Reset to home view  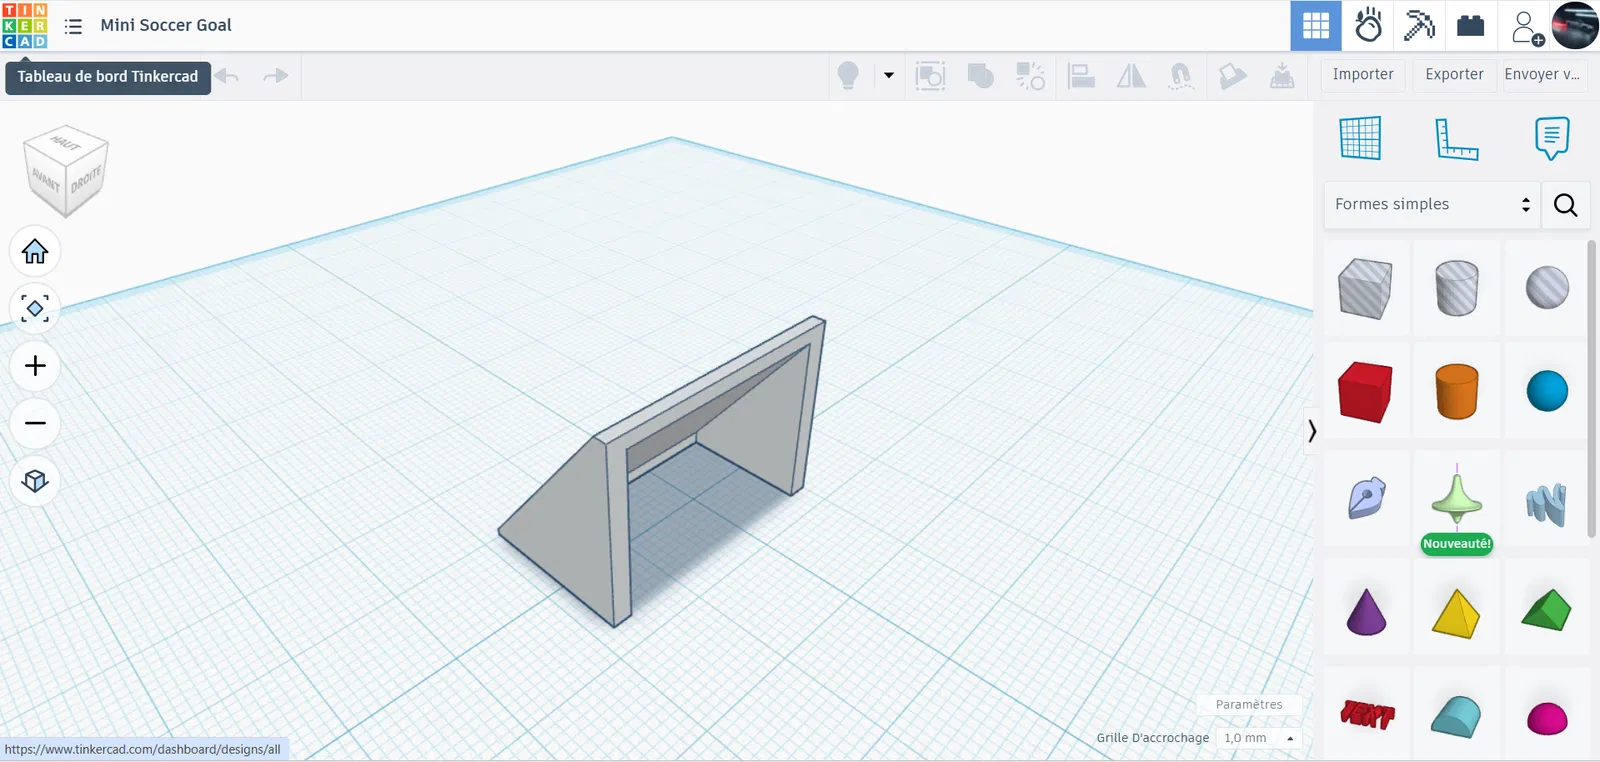[35, 252]
